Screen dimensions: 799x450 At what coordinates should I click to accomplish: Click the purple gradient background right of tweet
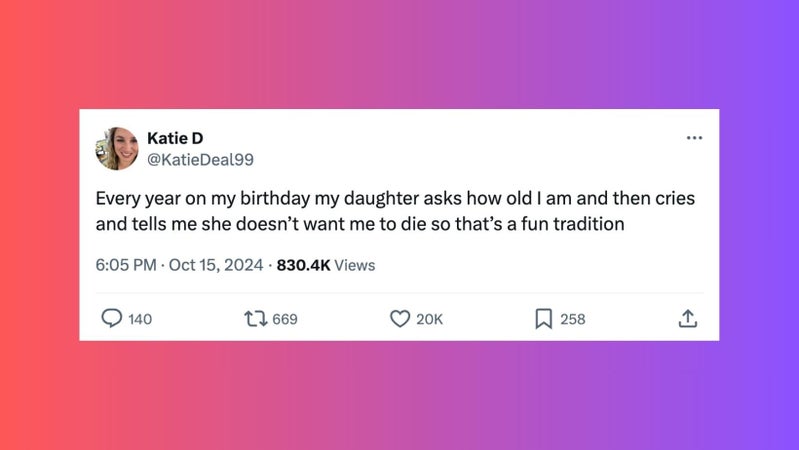758,225
